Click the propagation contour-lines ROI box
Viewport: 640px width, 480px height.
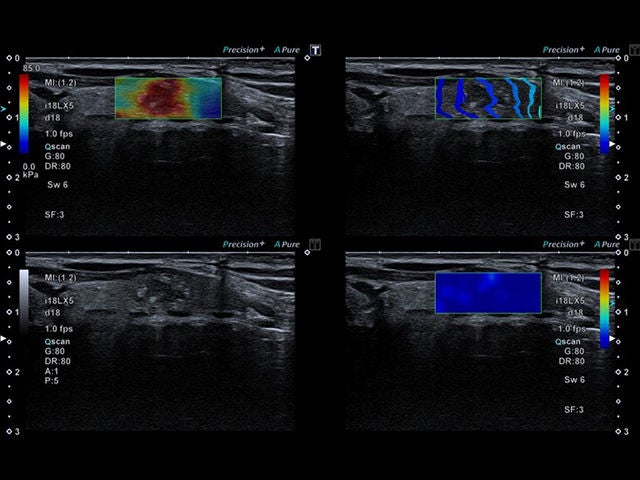488,98
